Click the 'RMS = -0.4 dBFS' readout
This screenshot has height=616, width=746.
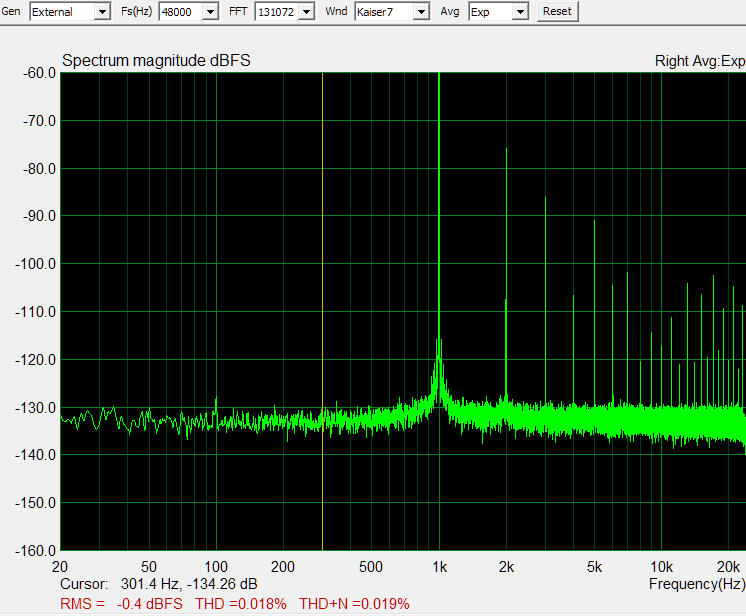(121, 604)
